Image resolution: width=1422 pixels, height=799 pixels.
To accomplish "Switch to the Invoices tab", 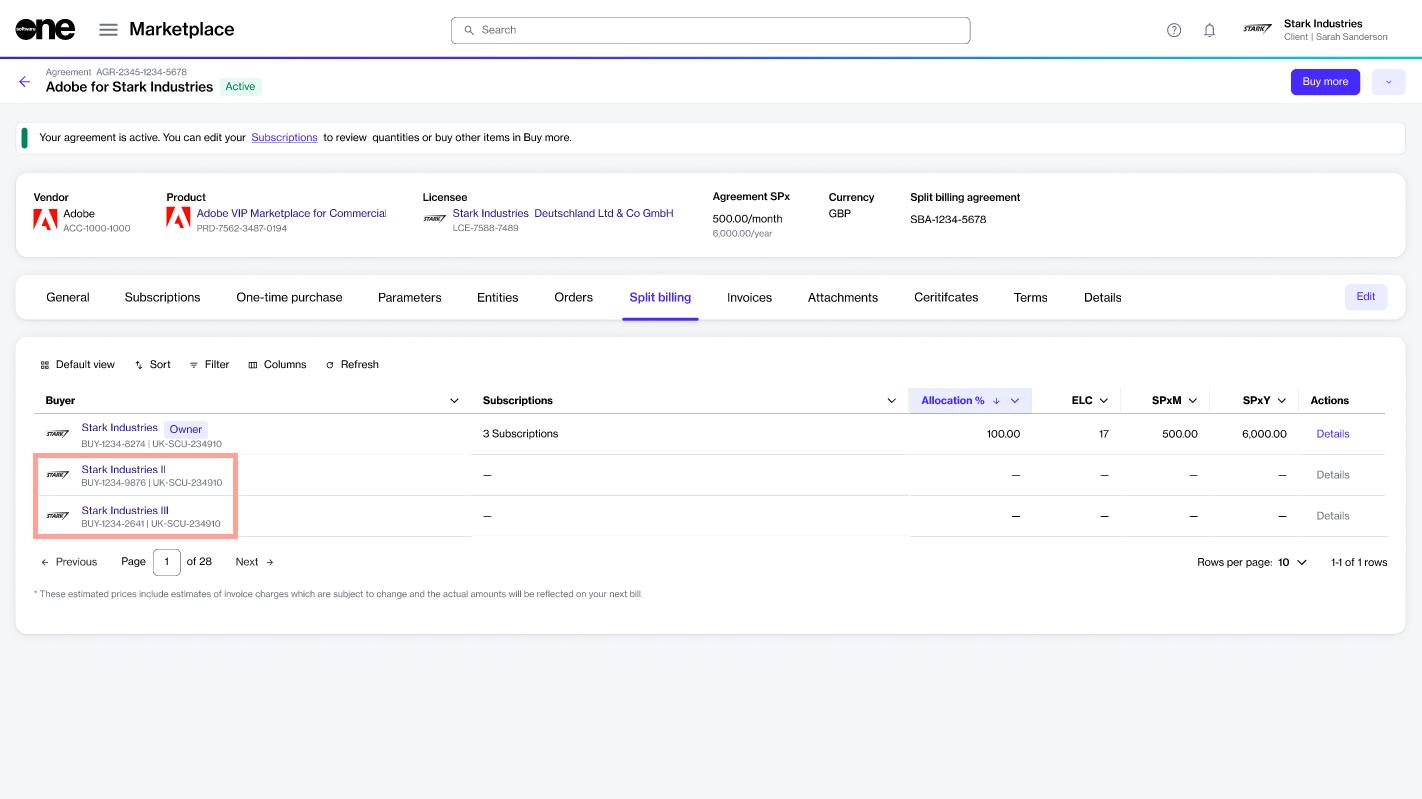I will point(749,298).
